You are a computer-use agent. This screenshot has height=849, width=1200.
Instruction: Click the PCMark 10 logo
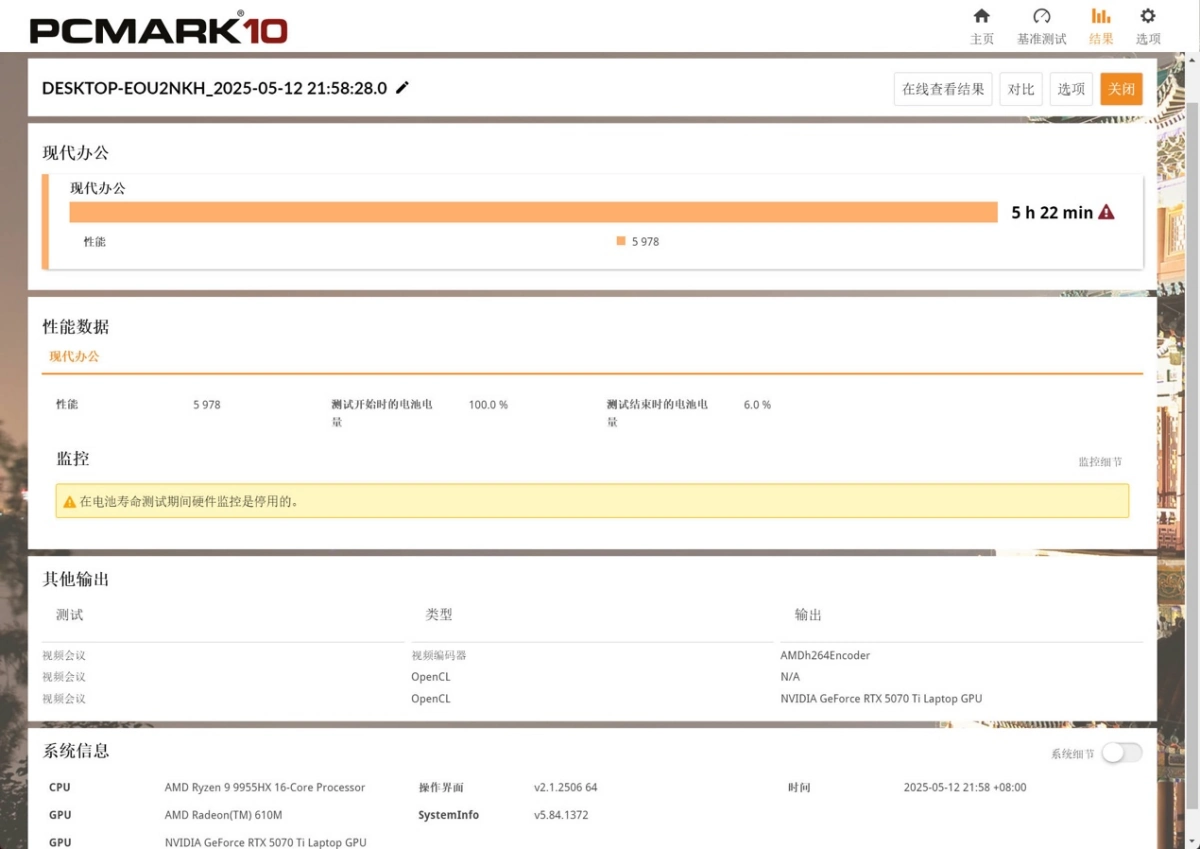pyautogui.click(x=158, y=28)
